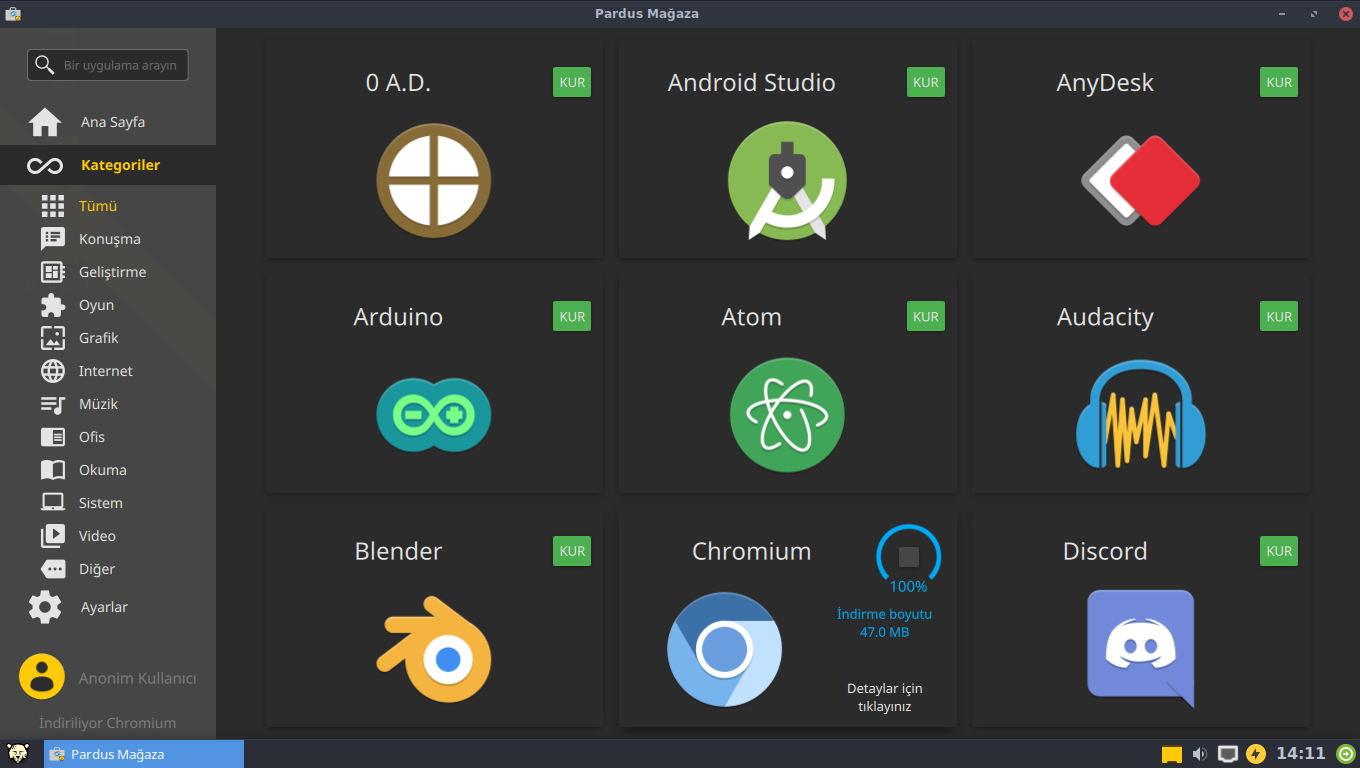This screenshot has height=768, width=1360.
Task: Click the infinity icon beside Kategoriler
Action: point(45,165)
